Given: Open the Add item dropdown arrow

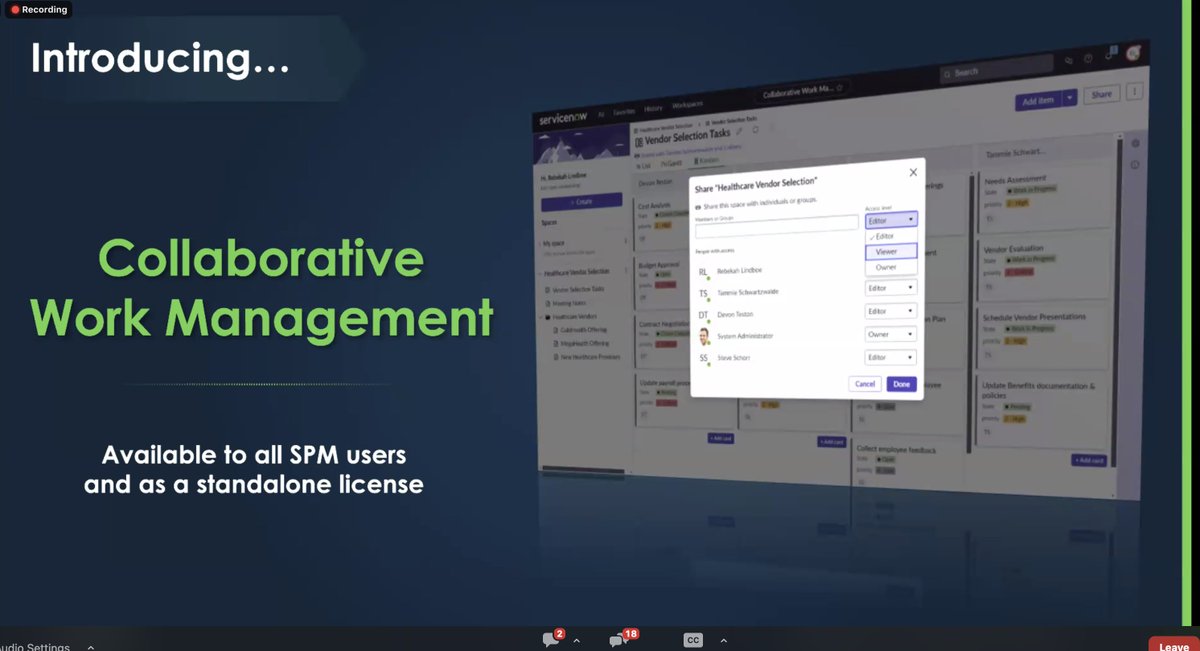Looking at the screenshot, I should tap(1070, 98).
